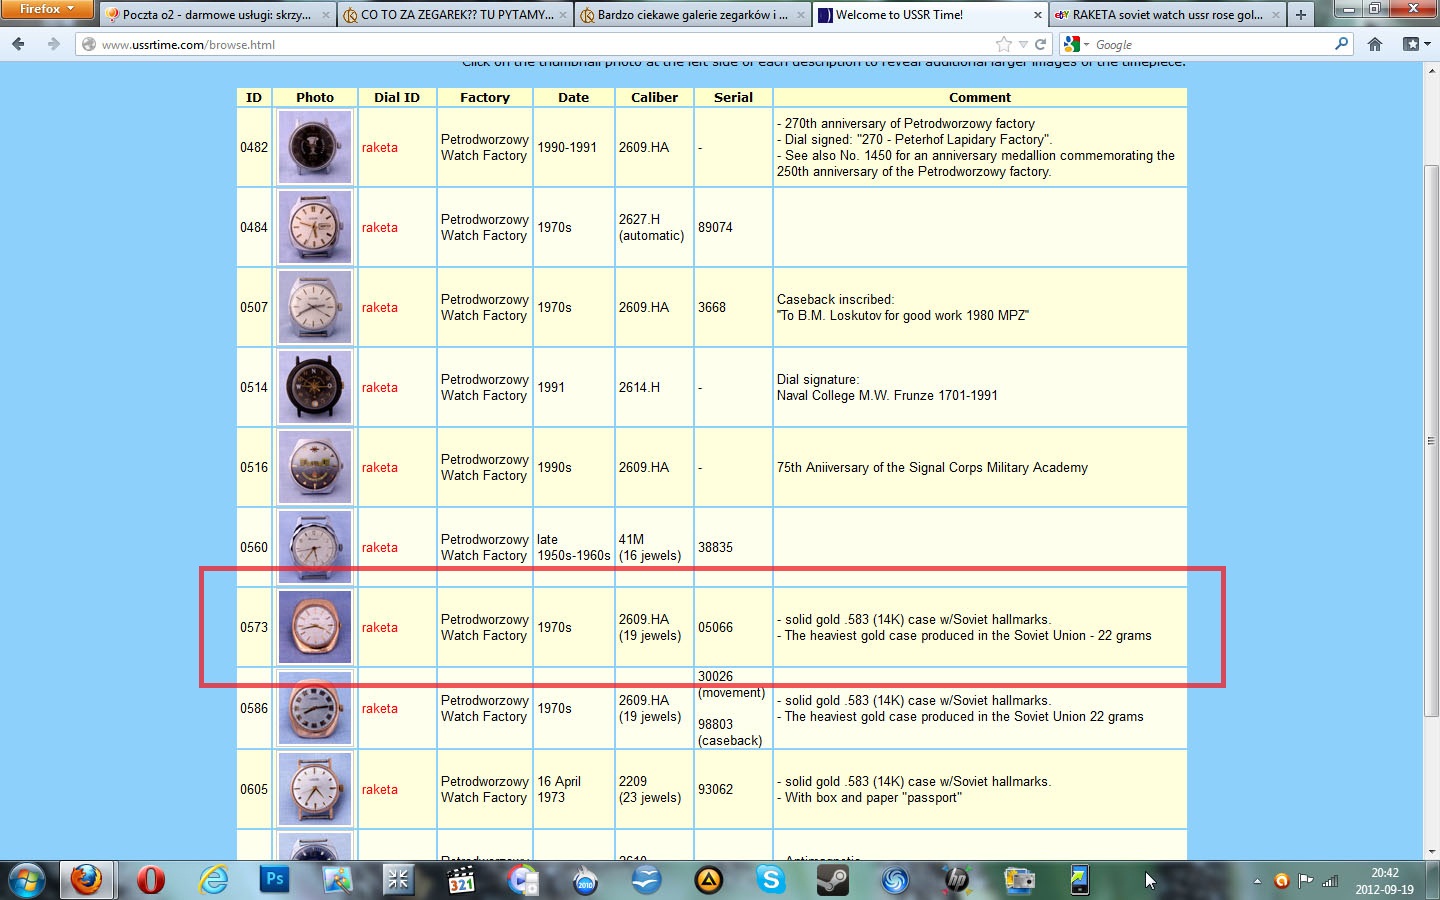Viewport: 1440px width, 900px height.
Task: Click the date '16 April 1973'
Action: (x=559, y=789)
